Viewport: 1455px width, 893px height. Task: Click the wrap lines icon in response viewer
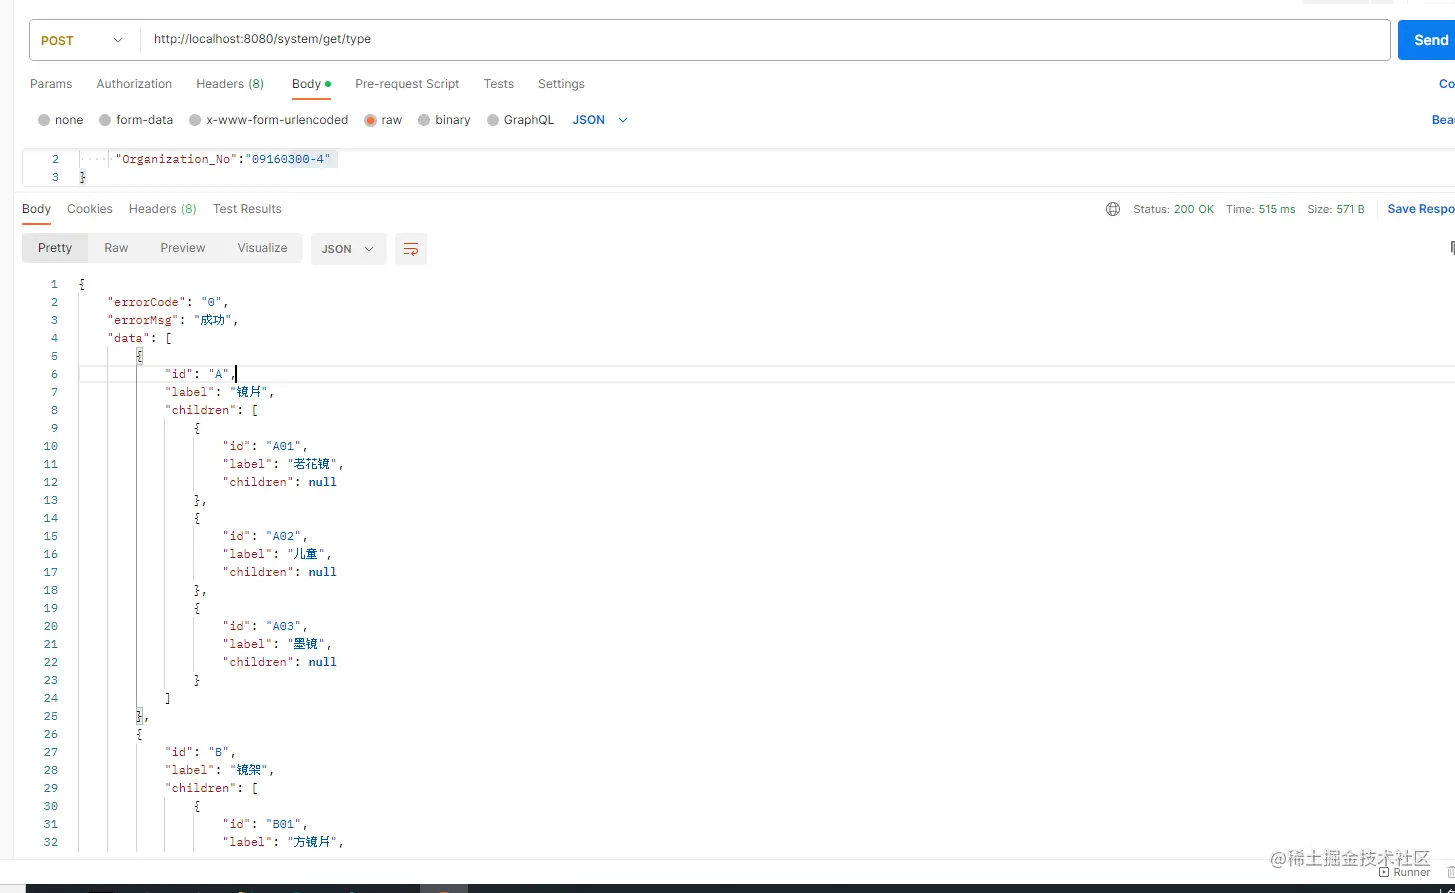point(410,248)
